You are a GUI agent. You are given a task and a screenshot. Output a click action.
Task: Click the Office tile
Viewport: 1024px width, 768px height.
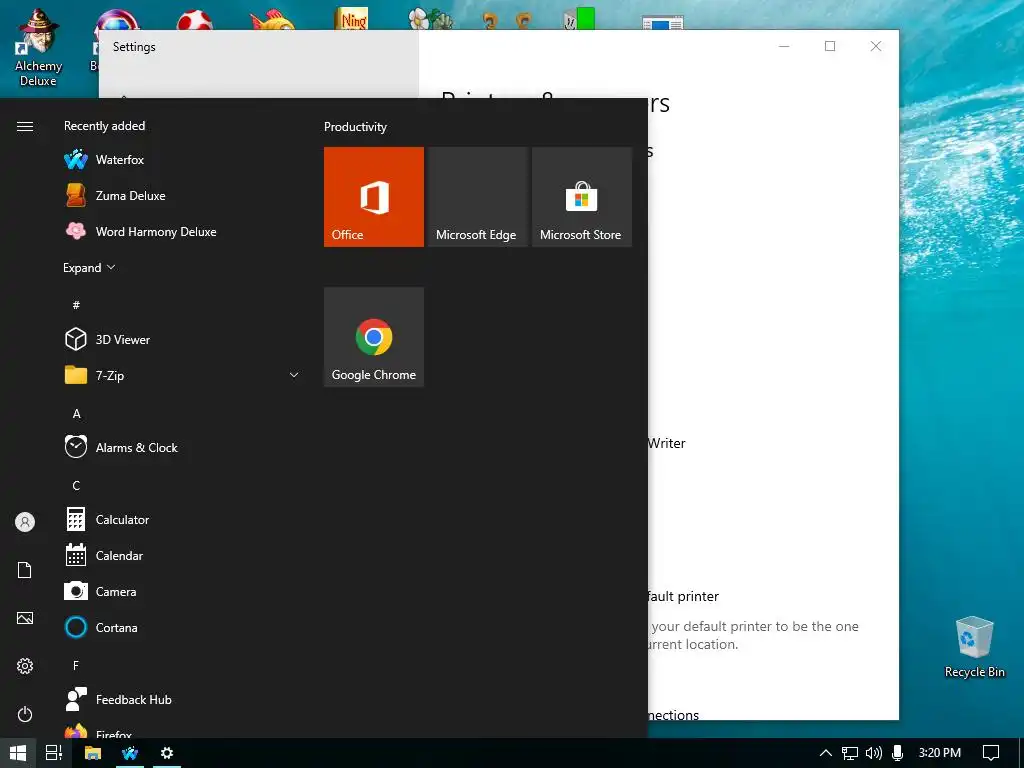tap(374, 197)
